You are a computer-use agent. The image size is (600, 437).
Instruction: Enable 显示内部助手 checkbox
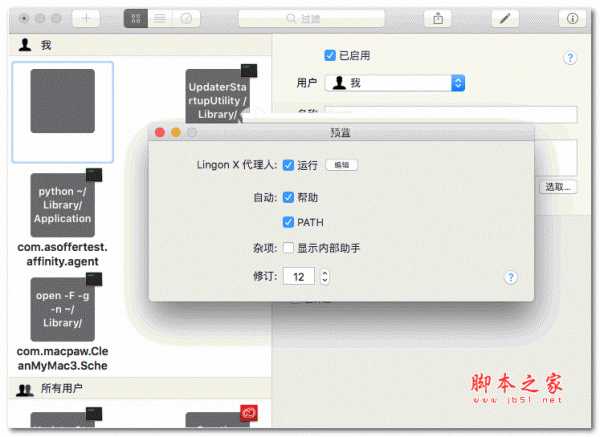click(x=288, y=248)
